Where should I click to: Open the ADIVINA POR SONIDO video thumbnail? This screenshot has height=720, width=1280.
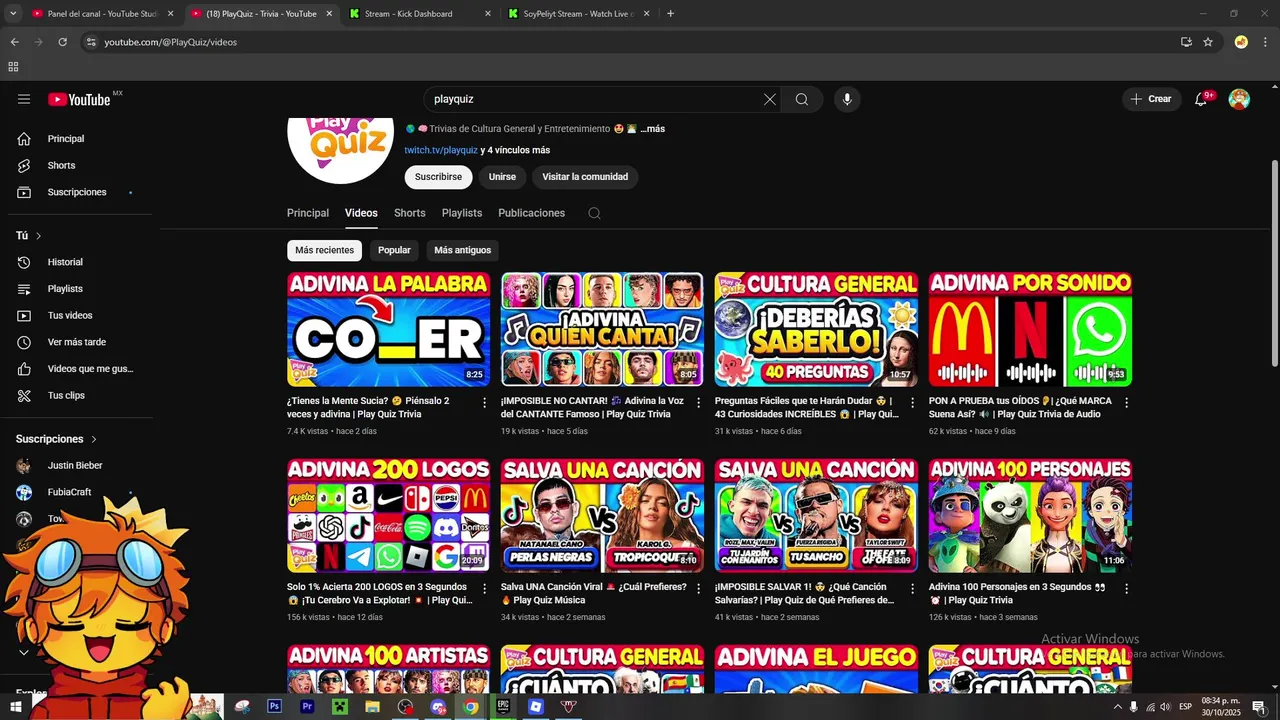click(1030, 329)
